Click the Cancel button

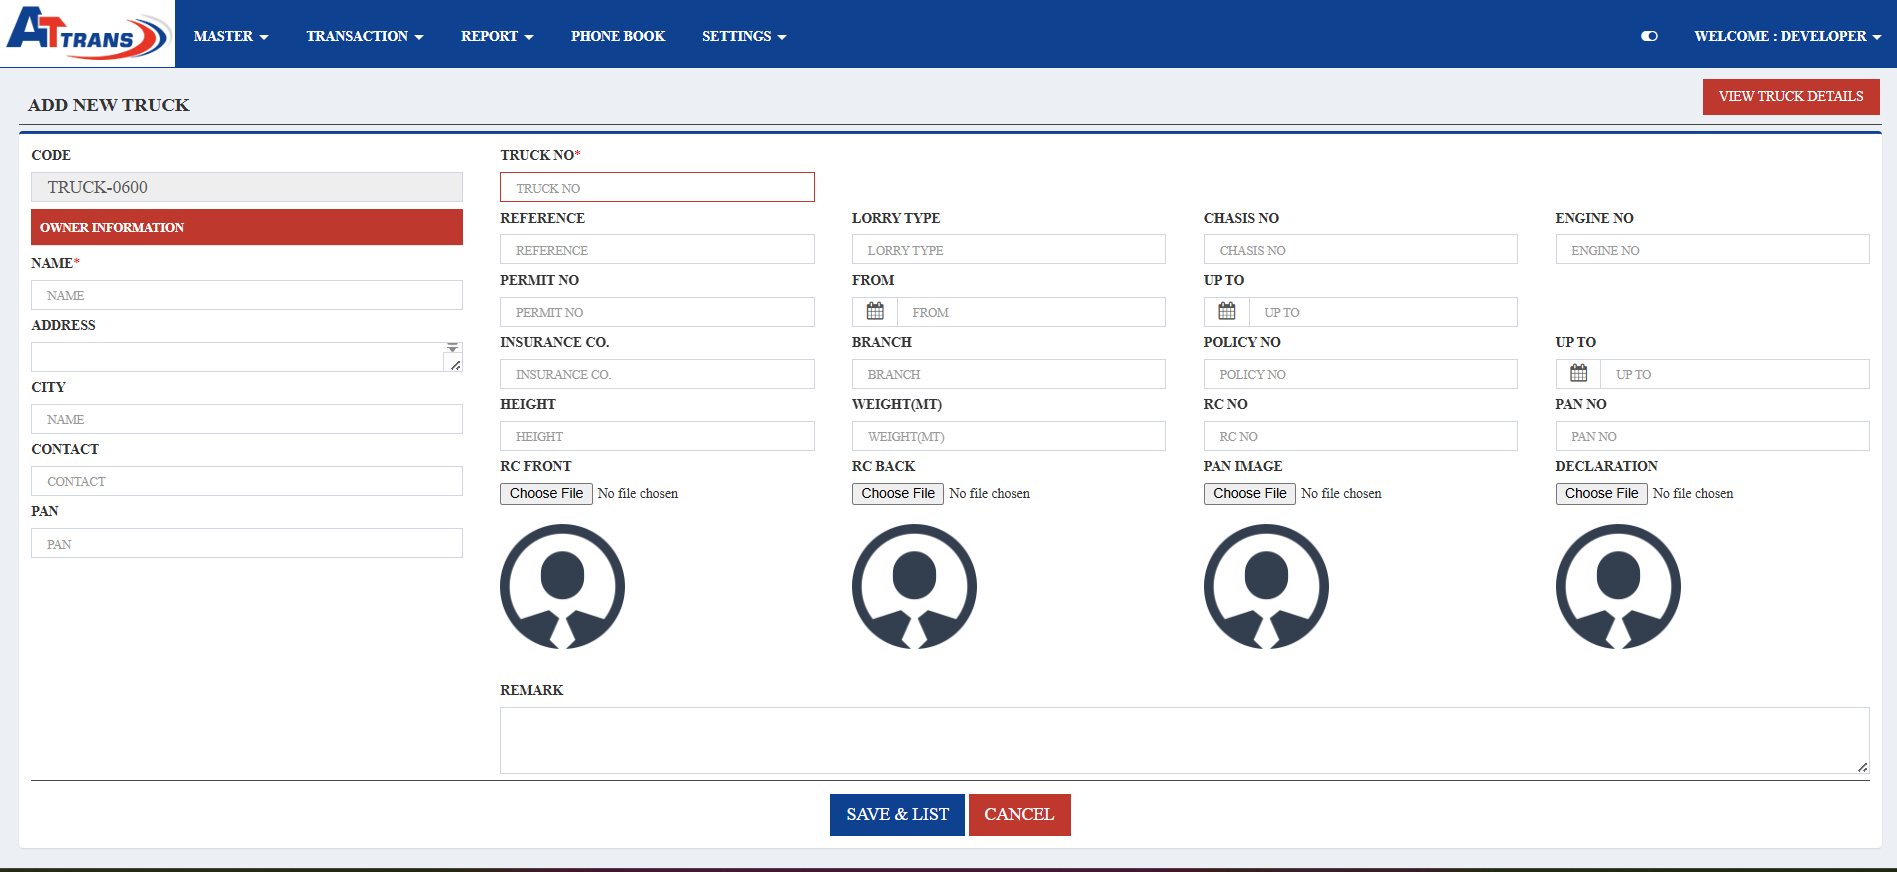click(x=1019, y=814)
